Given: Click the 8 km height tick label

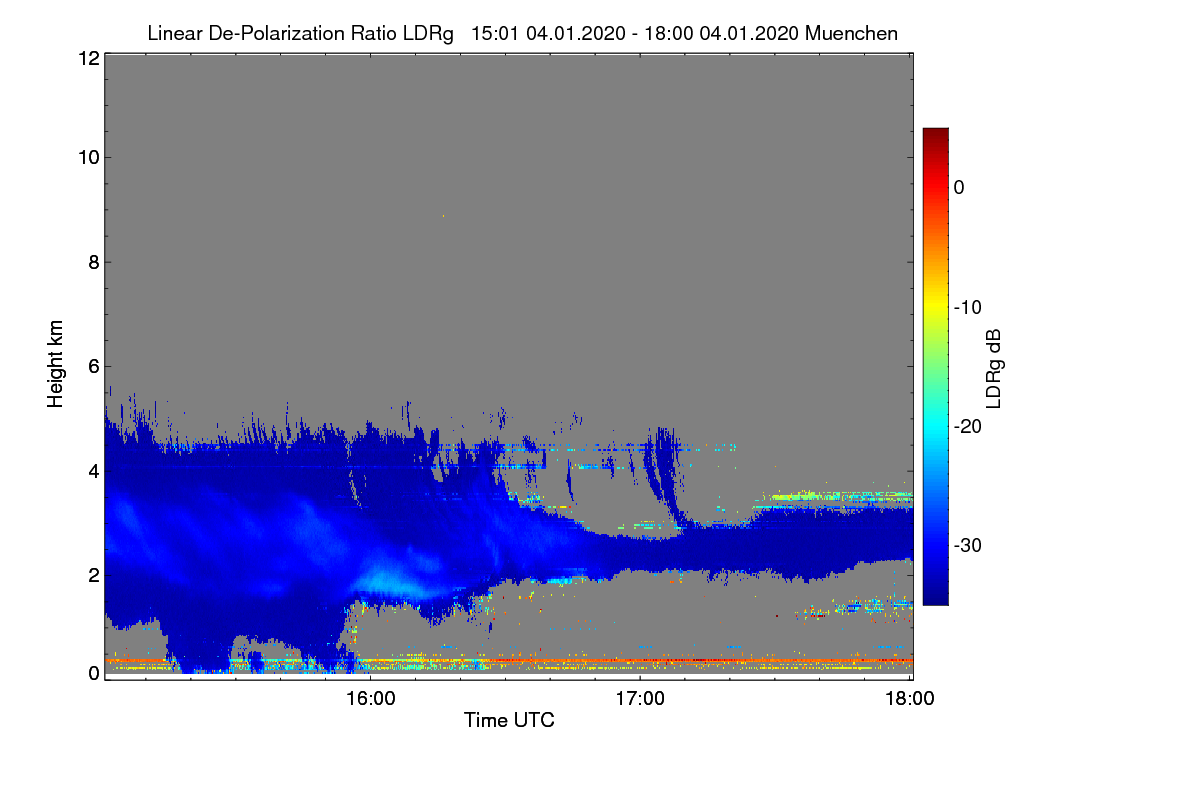Looking at the screenshot, I should click(x=92, y=262).
